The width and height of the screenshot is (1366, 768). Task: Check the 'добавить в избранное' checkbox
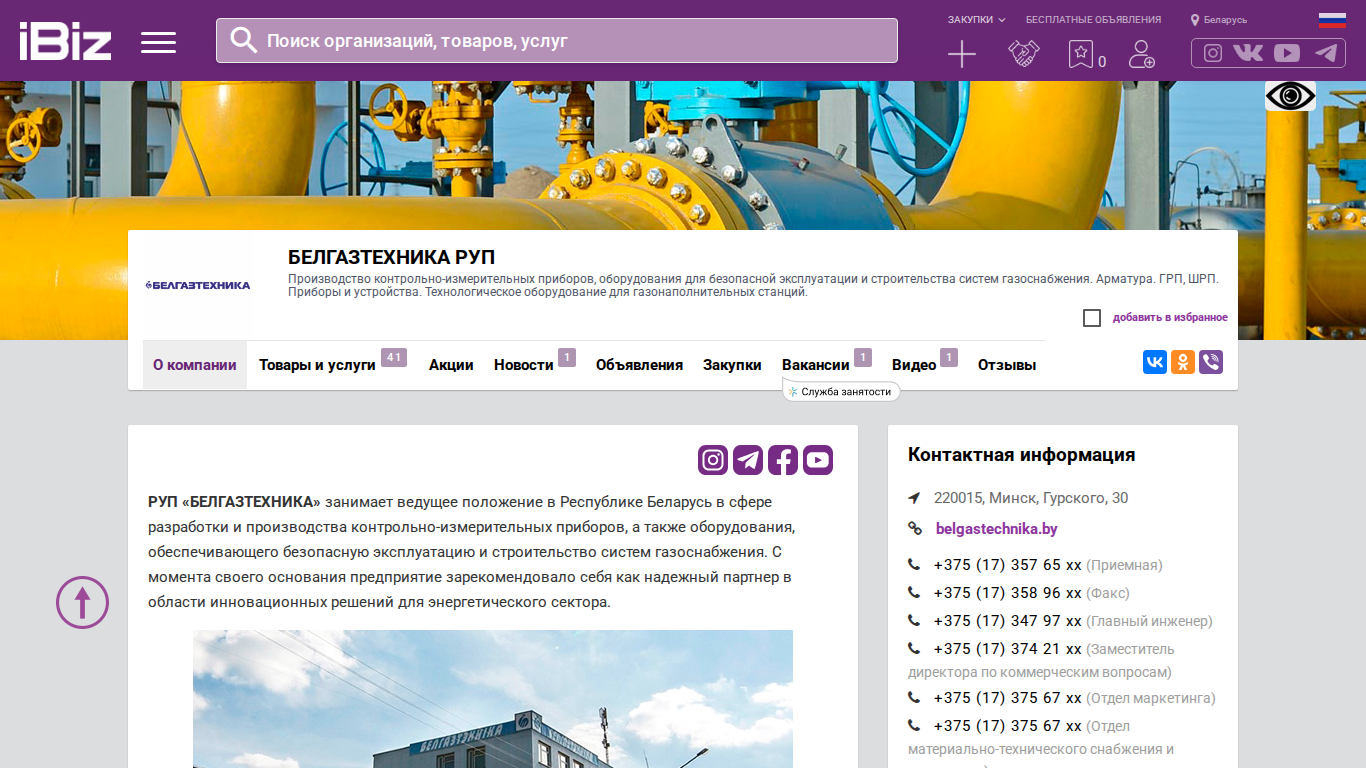[1092, 318]
